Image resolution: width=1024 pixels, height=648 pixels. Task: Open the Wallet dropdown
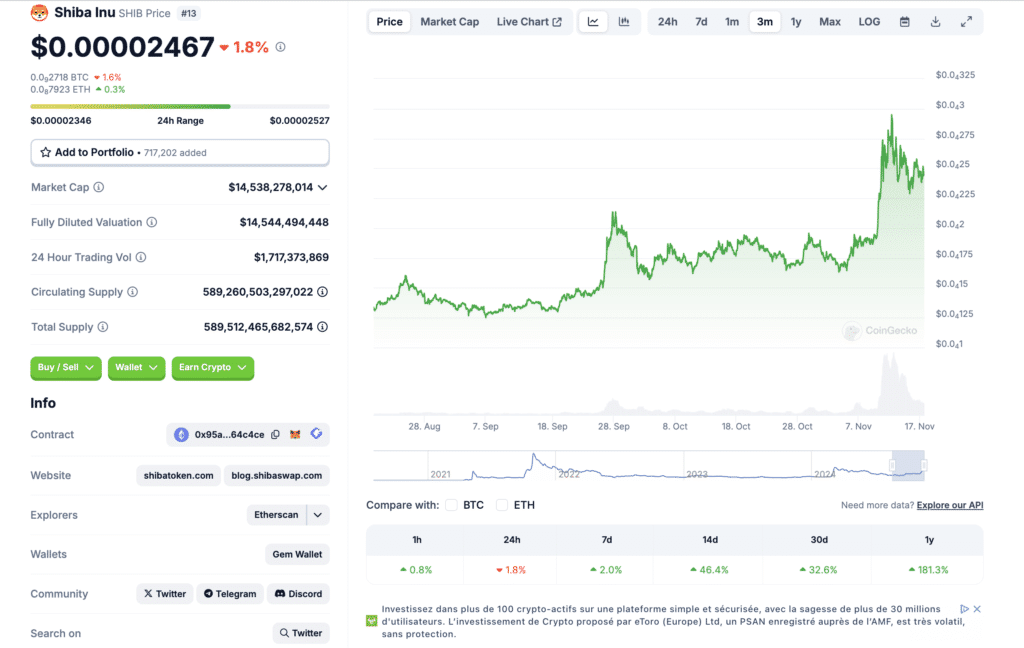(x=136, y=368)
